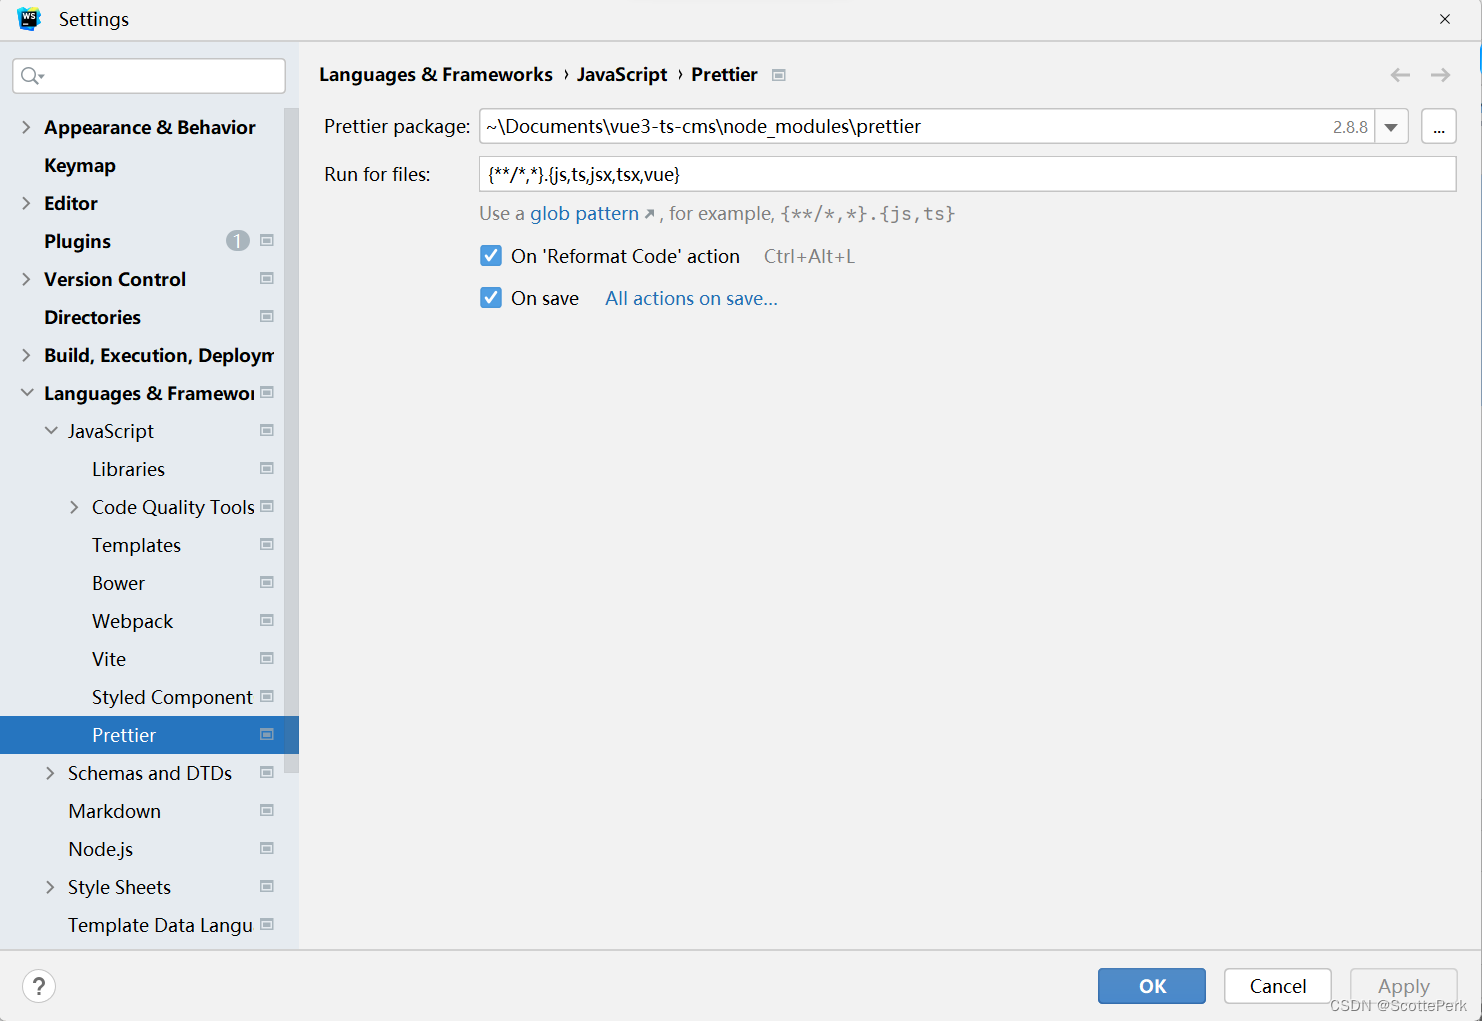Click the search magnifier icon in settings

point(32,76)
